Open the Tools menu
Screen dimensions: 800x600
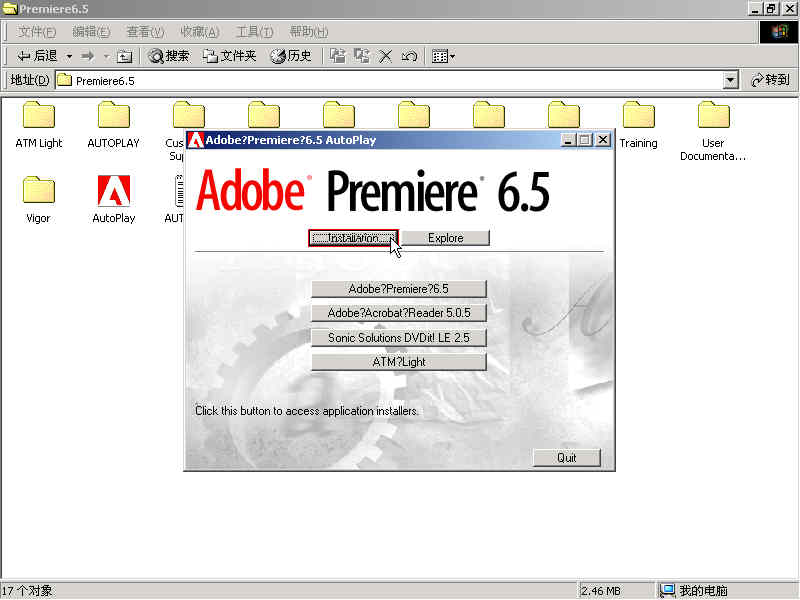pyautogui.click(x=254, y=32)
